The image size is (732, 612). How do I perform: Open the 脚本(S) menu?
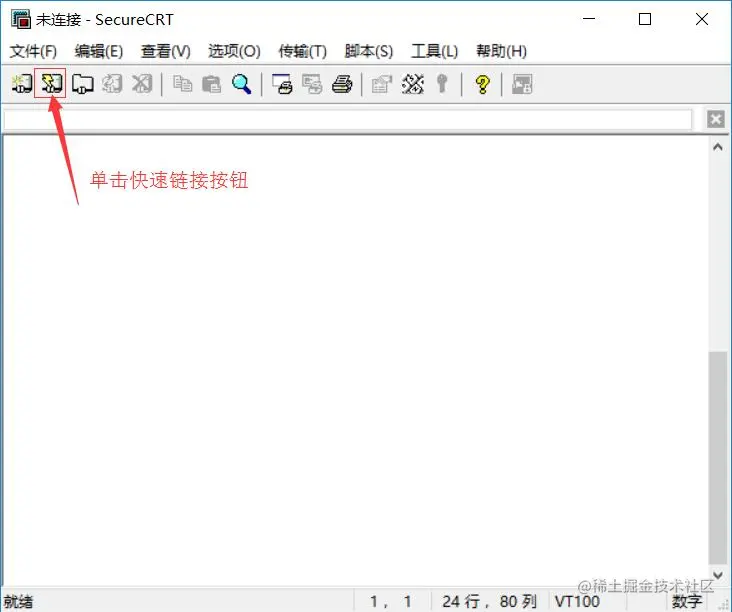point(369,51)
